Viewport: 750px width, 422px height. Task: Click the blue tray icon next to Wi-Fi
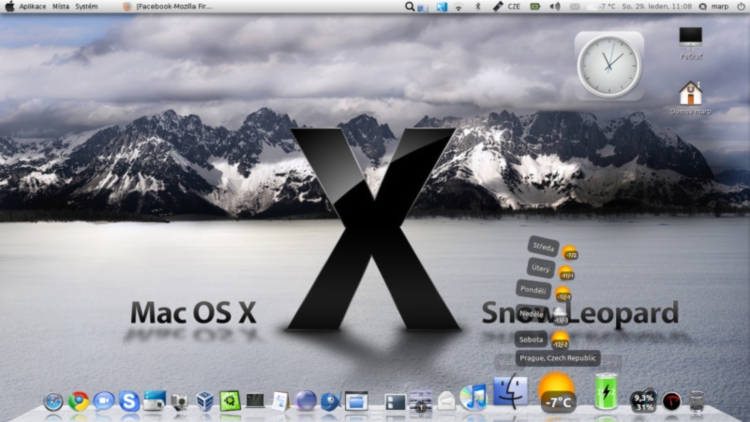point(441,7)
